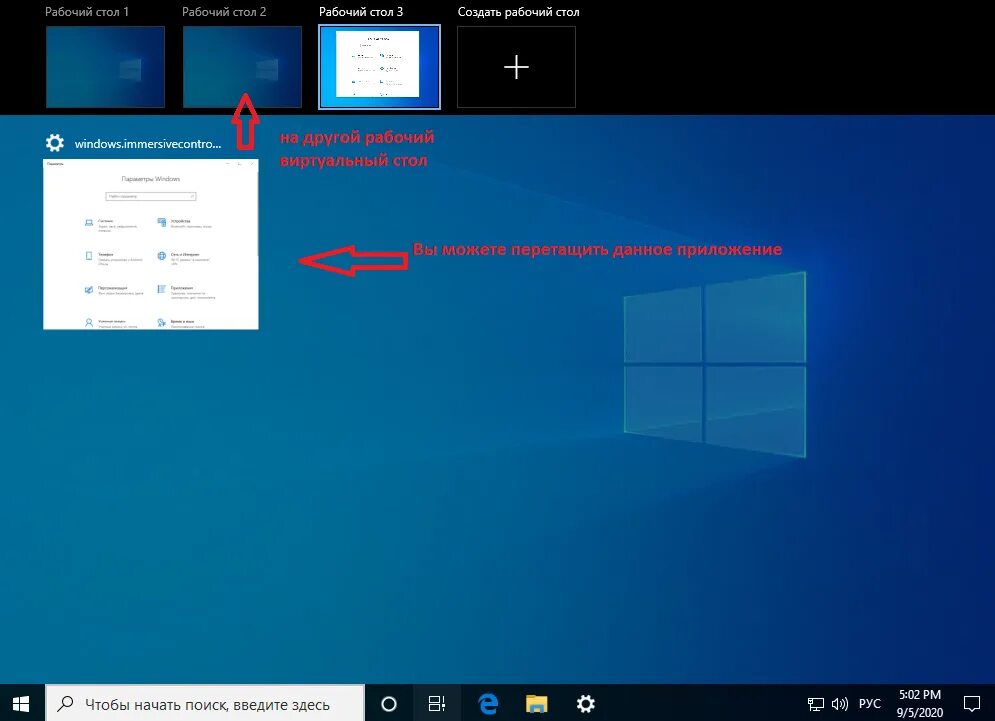Viewport: 995px width, 721px height.
Task: Click the Рабочий стол 2 label
Action: pos(224,12)
